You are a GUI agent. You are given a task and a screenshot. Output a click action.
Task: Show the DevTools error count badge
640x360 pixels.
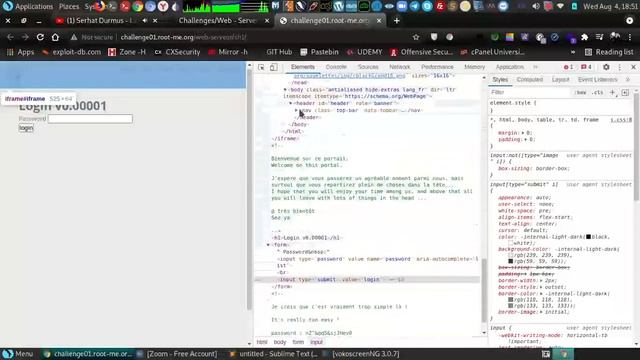point(568,67)
